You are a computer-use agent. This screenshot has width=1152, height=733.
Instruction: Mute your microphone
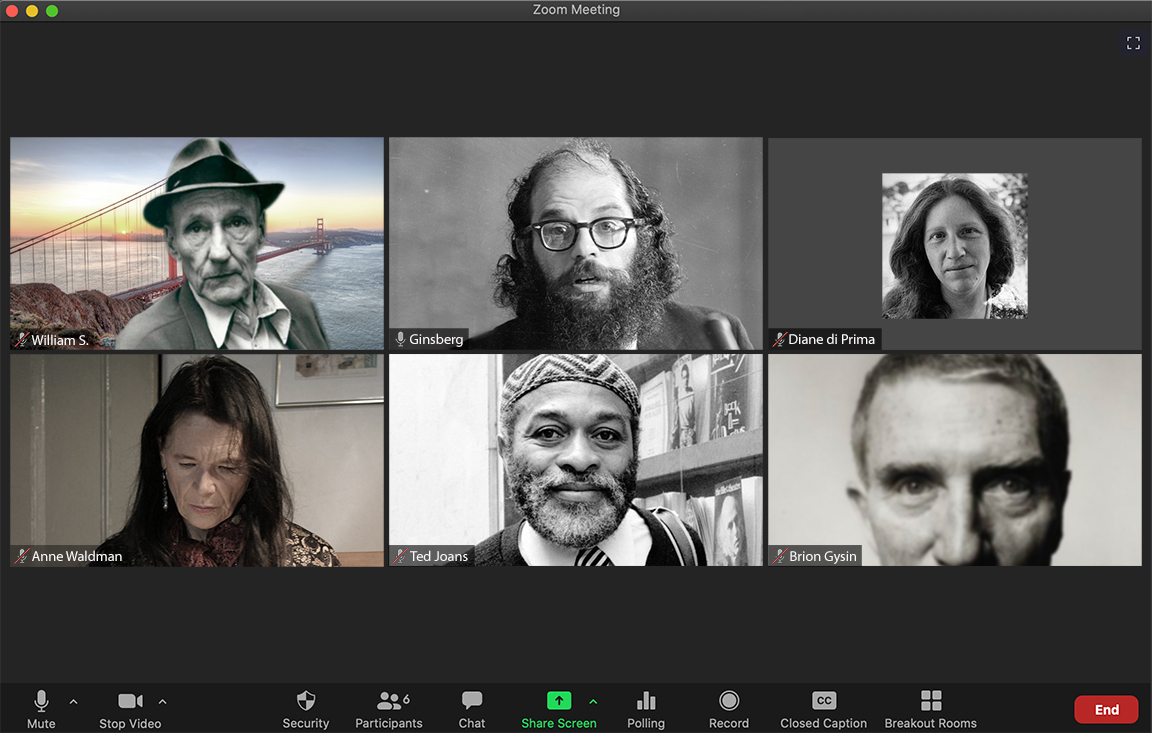click(x=41, y=701)
